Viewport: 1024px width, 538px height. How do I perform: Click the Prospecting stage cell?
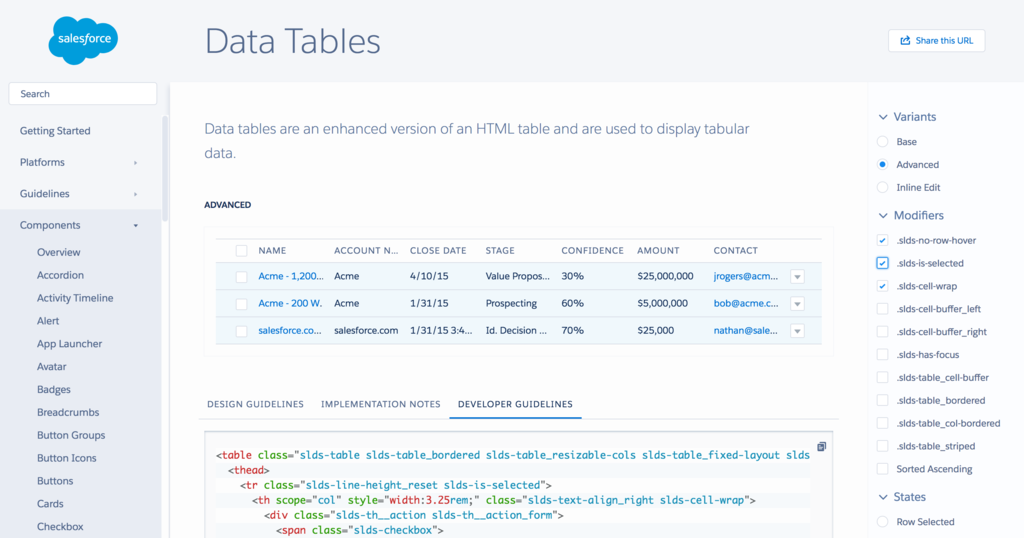pos(511,303)
